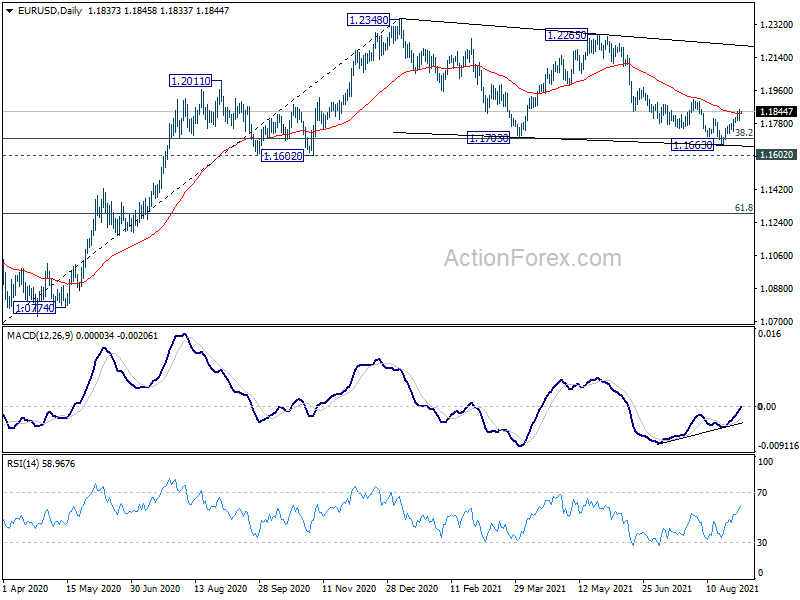
Task: Click the 1 Apr 2020 date label
Action: pos(25,588)
